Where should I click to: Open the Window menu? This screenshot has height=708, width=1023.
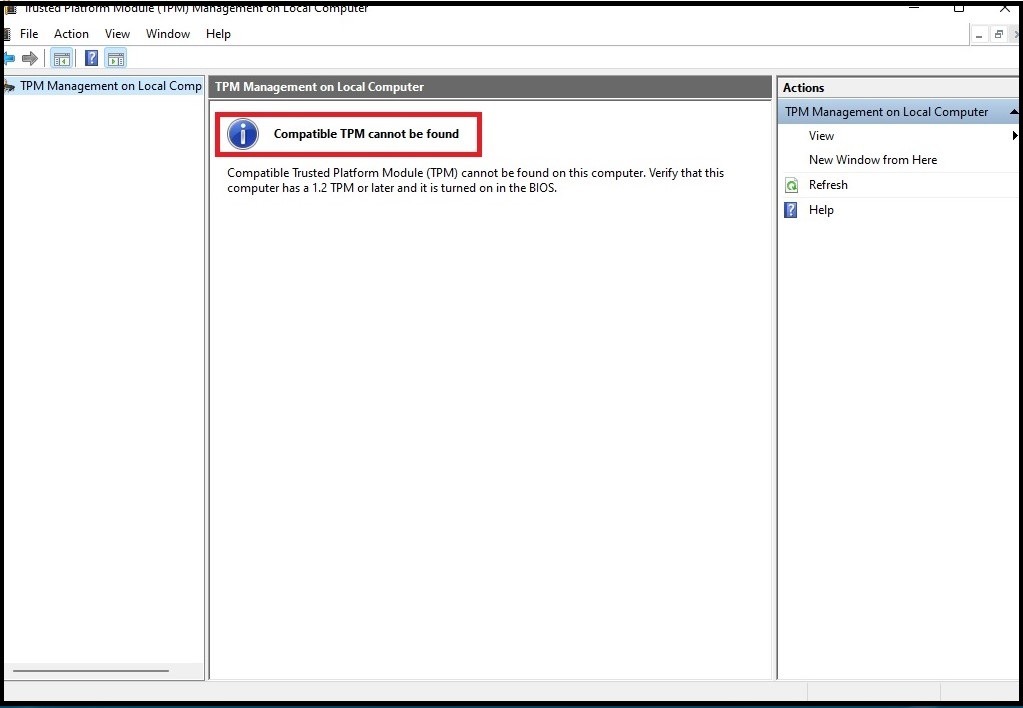click(x=167, y=33)
